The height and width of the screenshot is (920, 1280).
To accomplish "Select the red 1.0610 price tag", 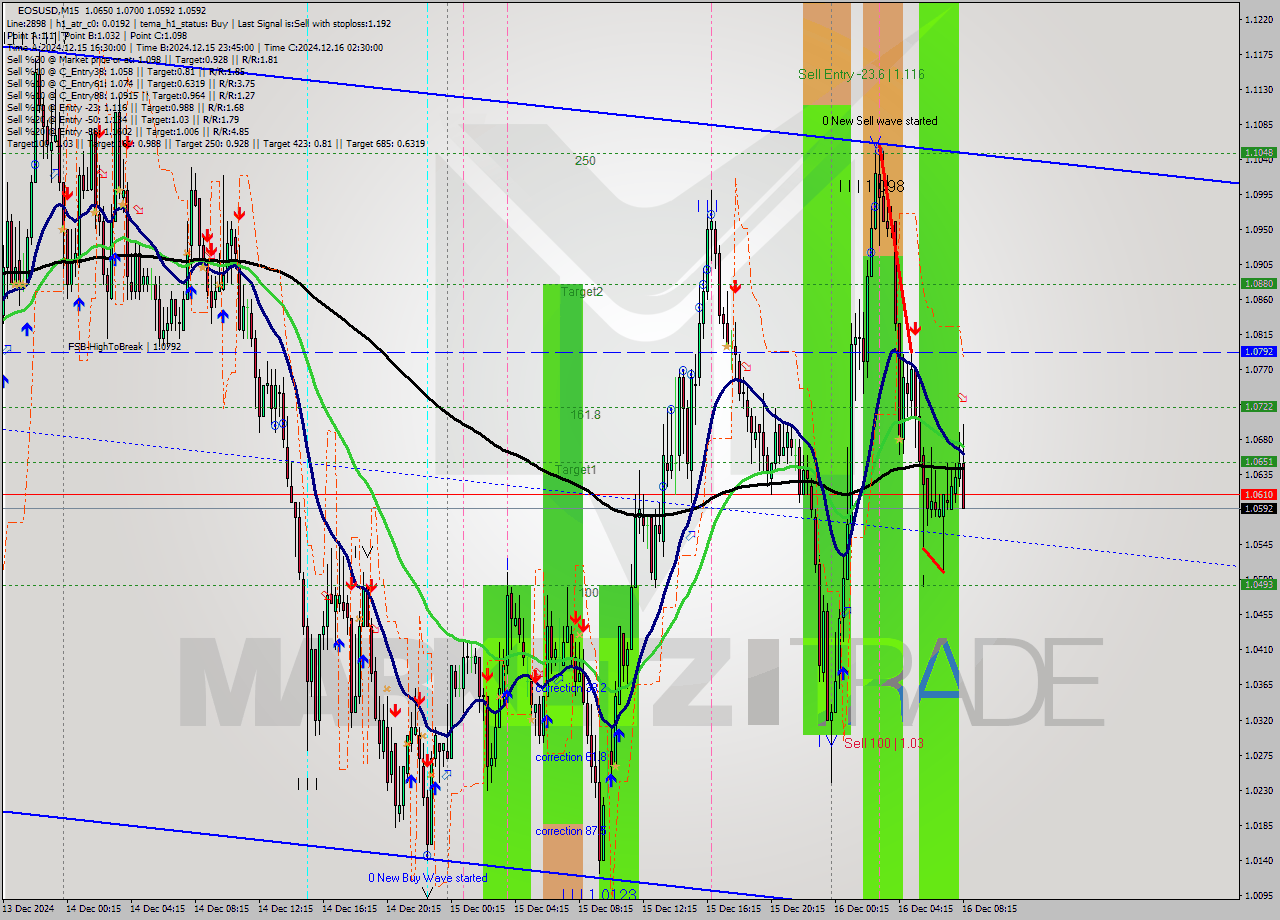I will click(1258, 494).
